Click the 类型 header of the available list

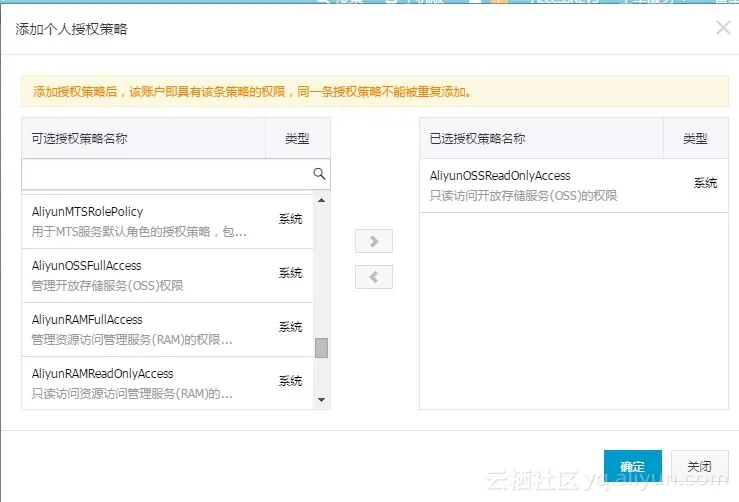(297, 139)
